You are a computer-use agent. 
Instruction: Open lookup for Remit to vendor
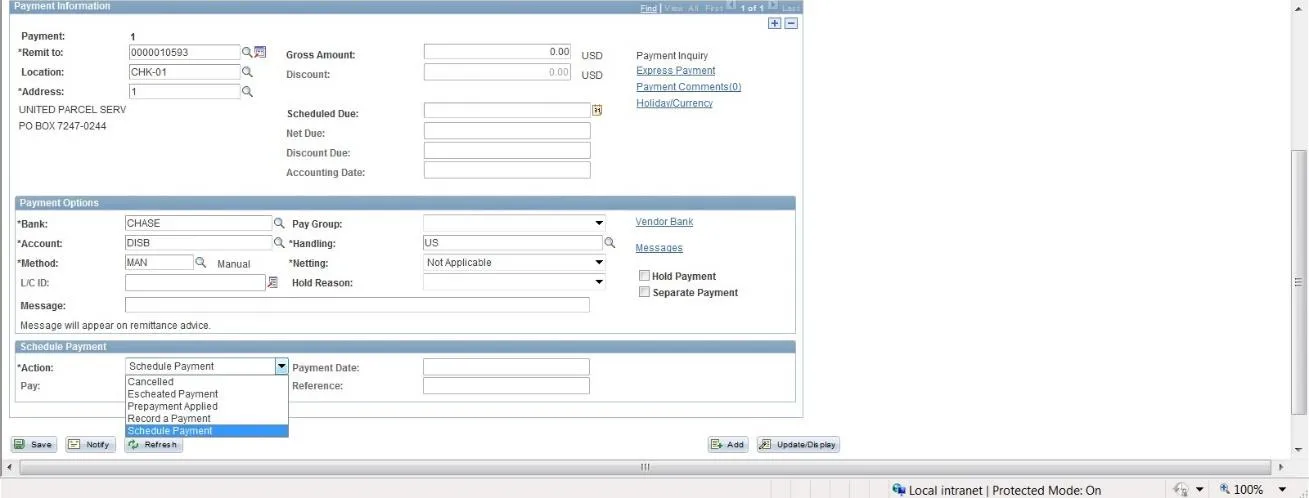coord(247,52)
